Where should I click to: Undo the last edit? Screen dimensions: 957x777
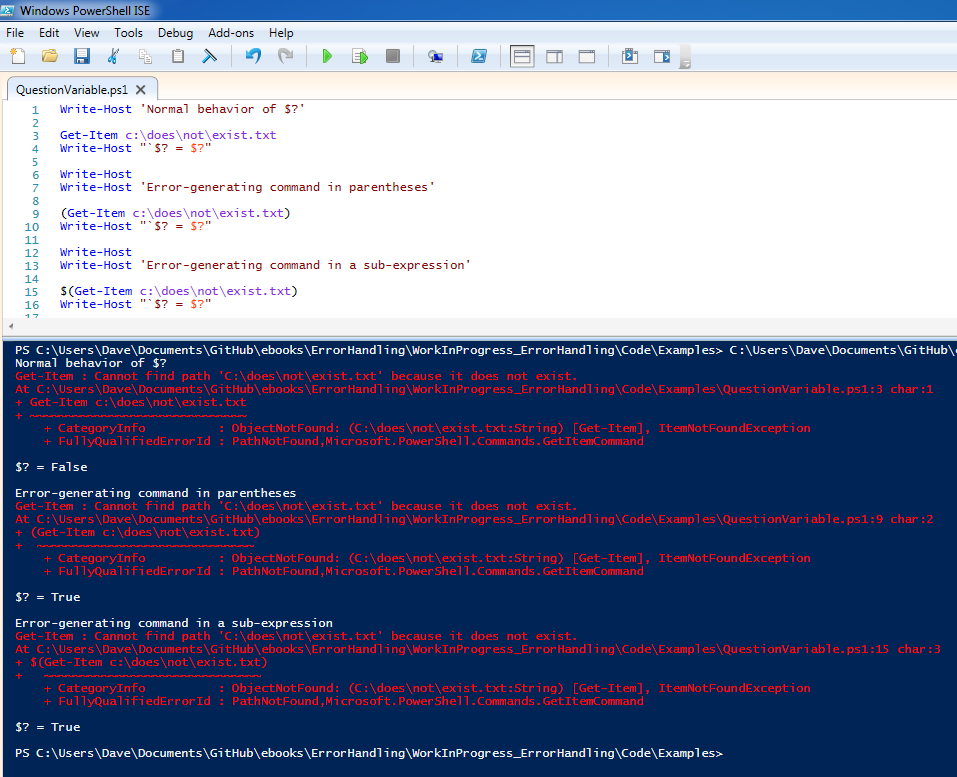tap(253, 56)
